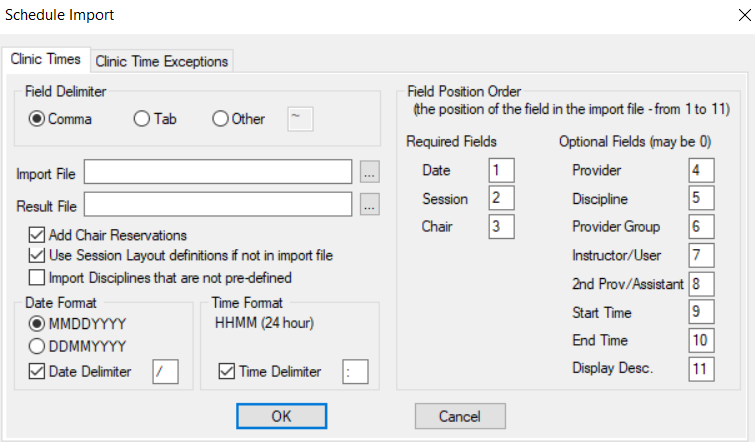
Task: Click the Import File text field
Action: point(218,172)
